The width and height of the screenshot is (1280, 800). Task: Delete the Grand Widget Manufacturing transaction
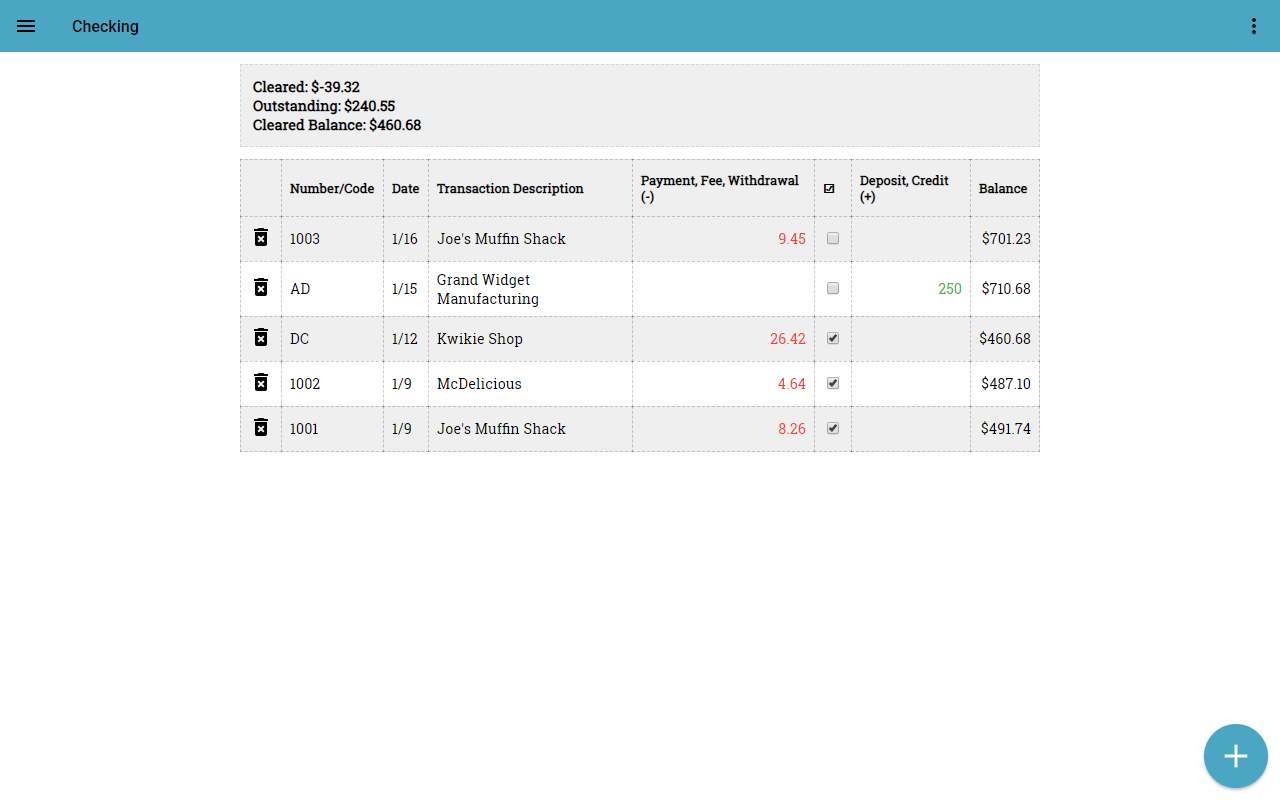point(261,288)
